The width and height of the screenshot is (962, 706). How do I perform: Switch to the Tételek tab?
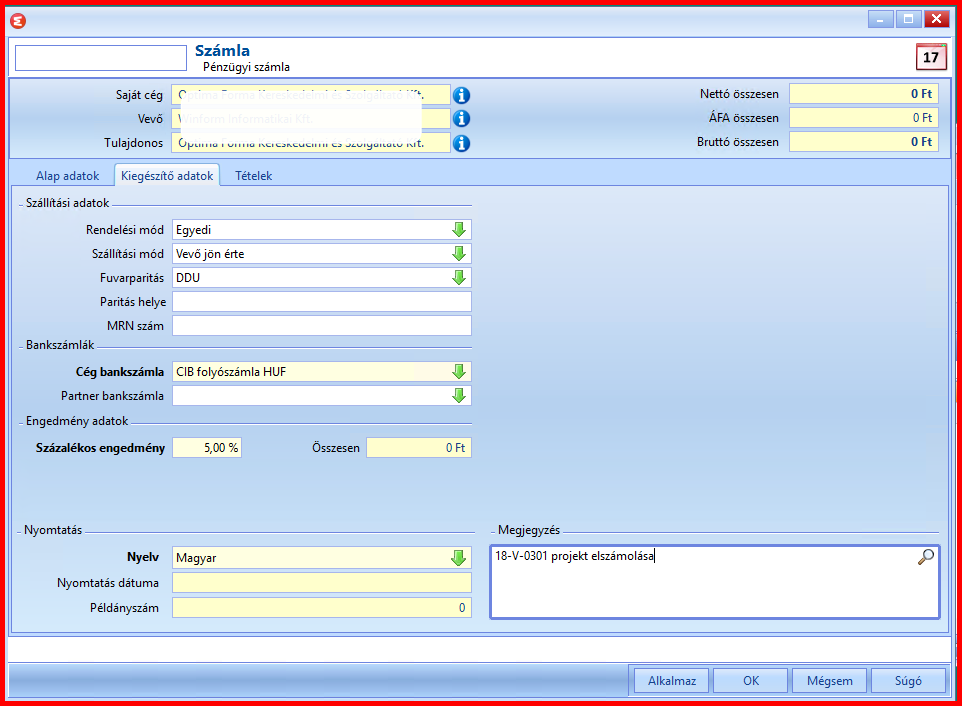point(253,176)
